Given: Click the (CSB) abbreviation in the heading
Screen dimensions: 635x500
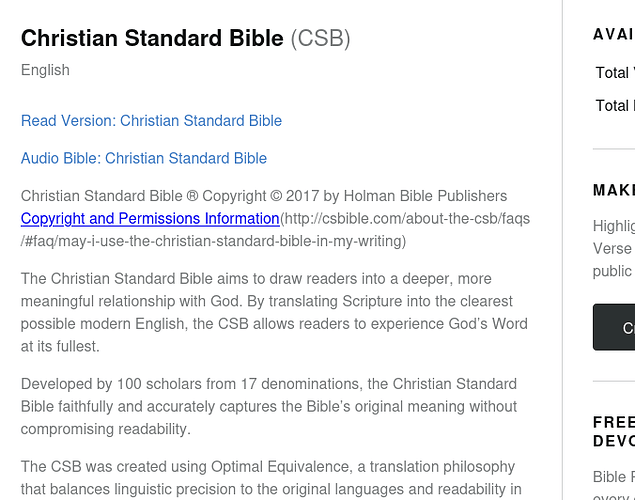Looking at the screenshot, I should pyautogui.click(x=320, y=38).
